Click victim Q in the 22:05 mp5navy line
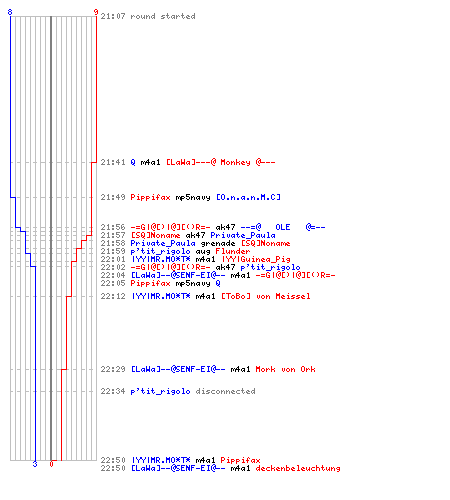The image size is (450, 500). pyautogui.click(x=218, y=283)
